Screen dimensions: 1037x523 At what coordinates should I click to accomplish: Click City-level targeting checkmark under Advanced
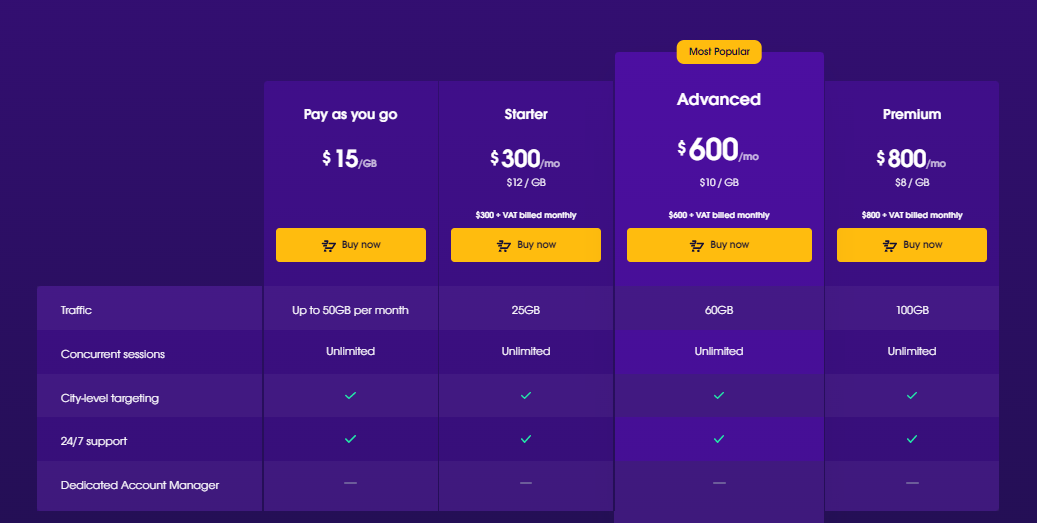pos(719,396)
